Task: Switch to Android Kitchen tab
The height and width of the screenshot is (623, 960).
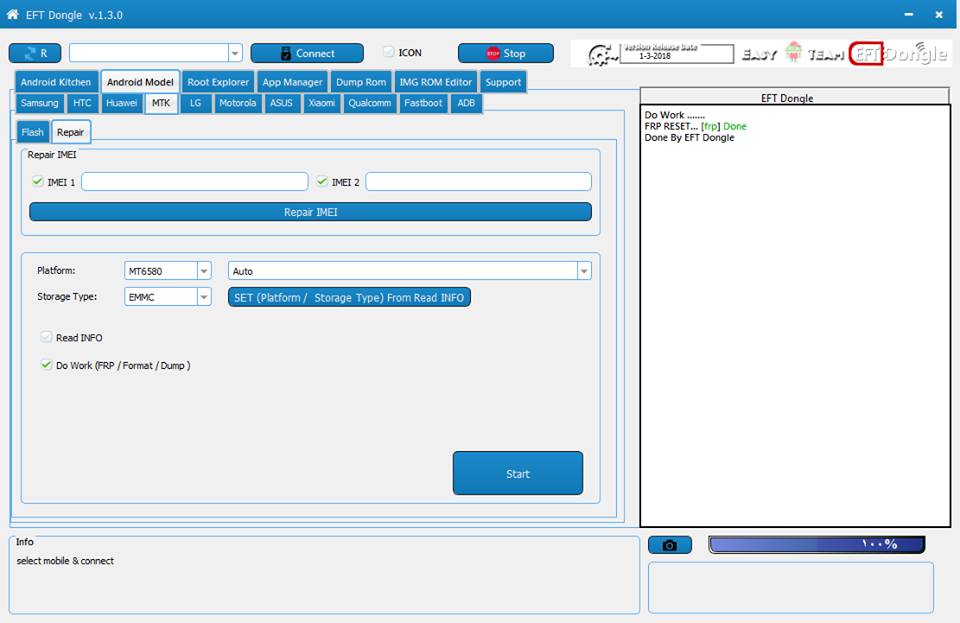Action: point(56,82)
